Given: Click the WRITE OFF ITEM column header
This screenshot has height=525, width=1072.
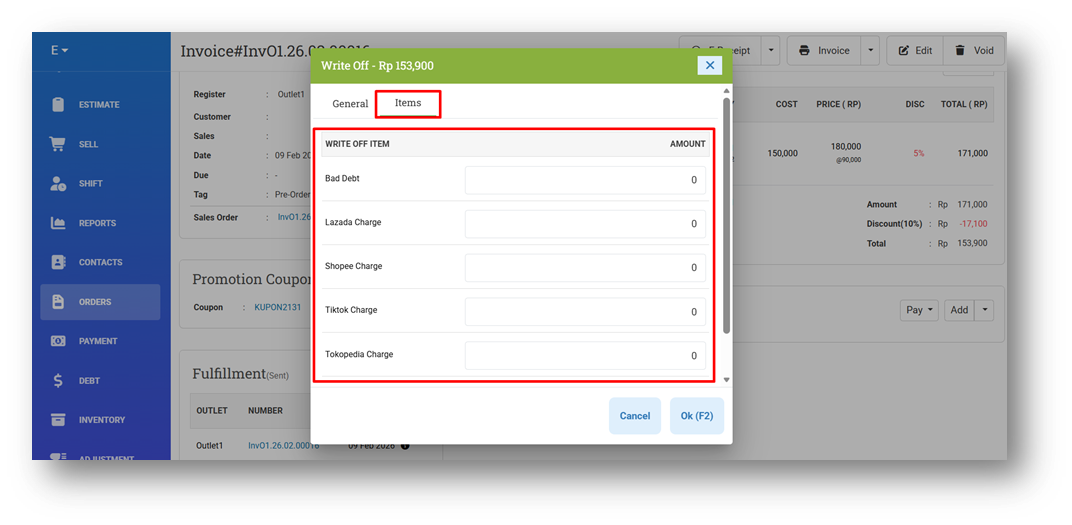Looking at the screenshot, I should [358, 144].
